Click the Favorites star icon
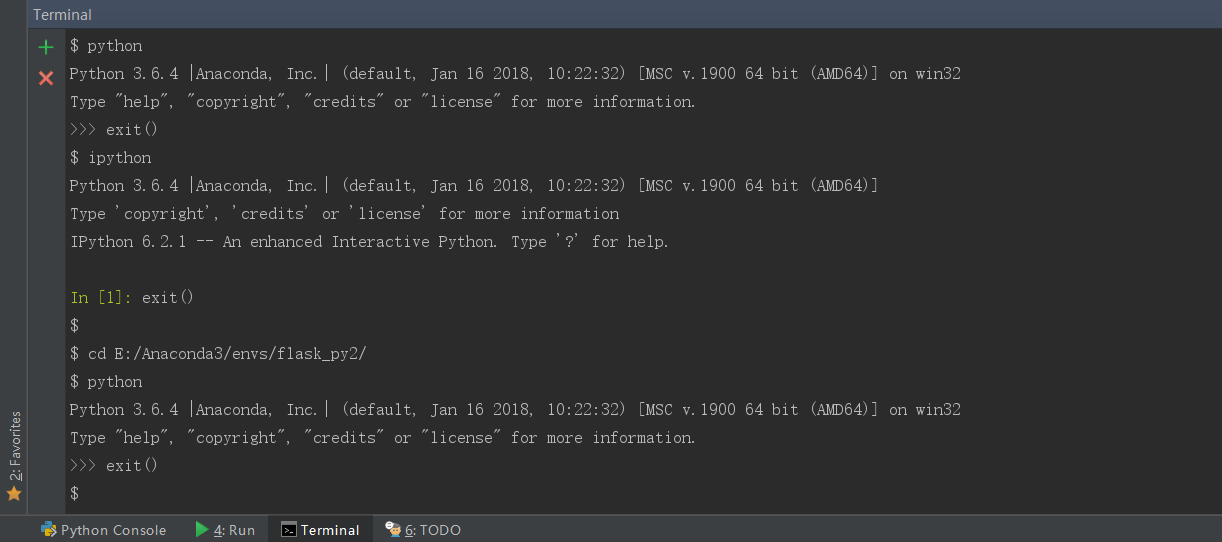The width and height of the screenshot is (1222, 542). pos(14,494)
